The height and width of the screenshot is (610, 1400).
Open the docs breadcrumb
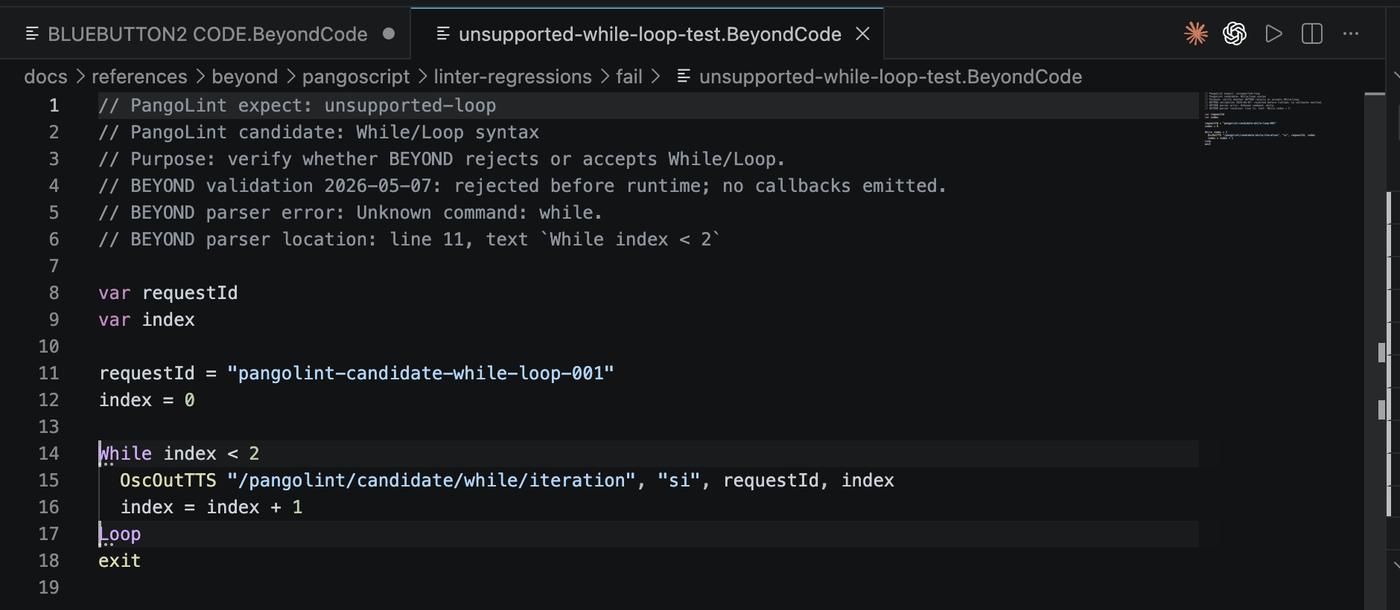tap(46, 77)
